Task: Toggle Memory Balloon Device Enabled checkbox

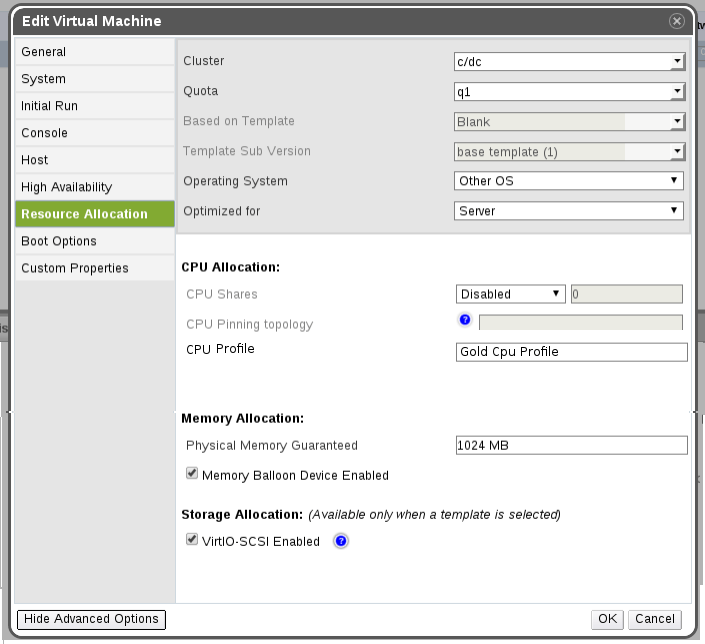Action: 192,475
